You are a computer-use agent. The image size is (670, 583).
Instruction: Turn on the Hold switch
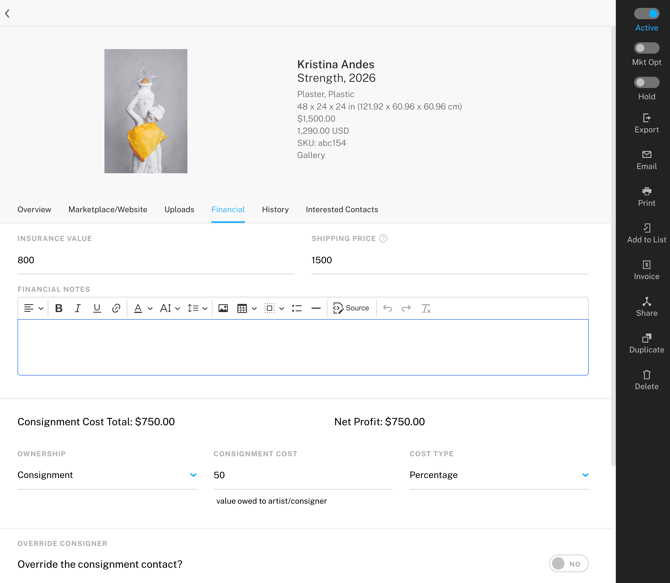pos(646,82)
